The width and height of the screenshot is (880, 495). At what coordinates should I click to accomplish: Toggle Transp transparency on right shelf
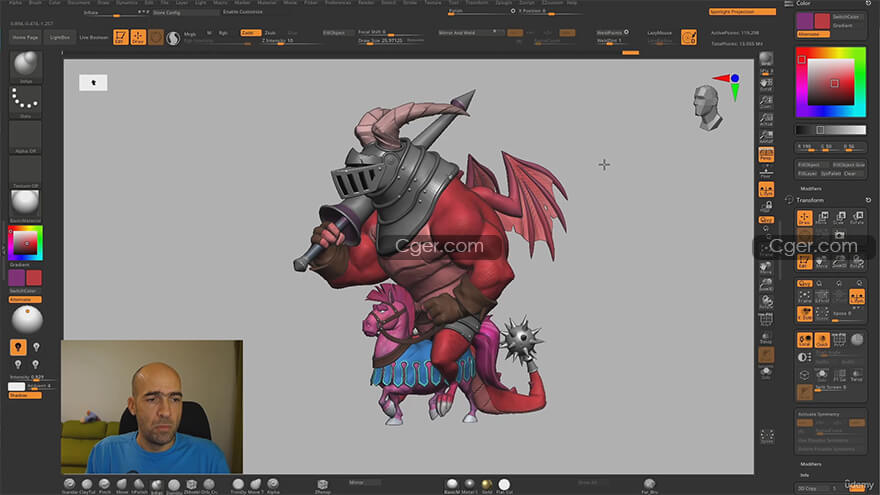pyautogui.click(x=766, y=338)
